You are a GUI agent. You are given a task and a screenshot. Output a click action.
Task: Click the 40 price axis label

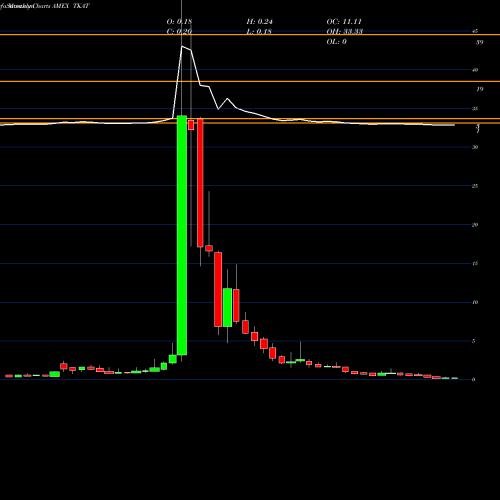(x=475, y=70)
